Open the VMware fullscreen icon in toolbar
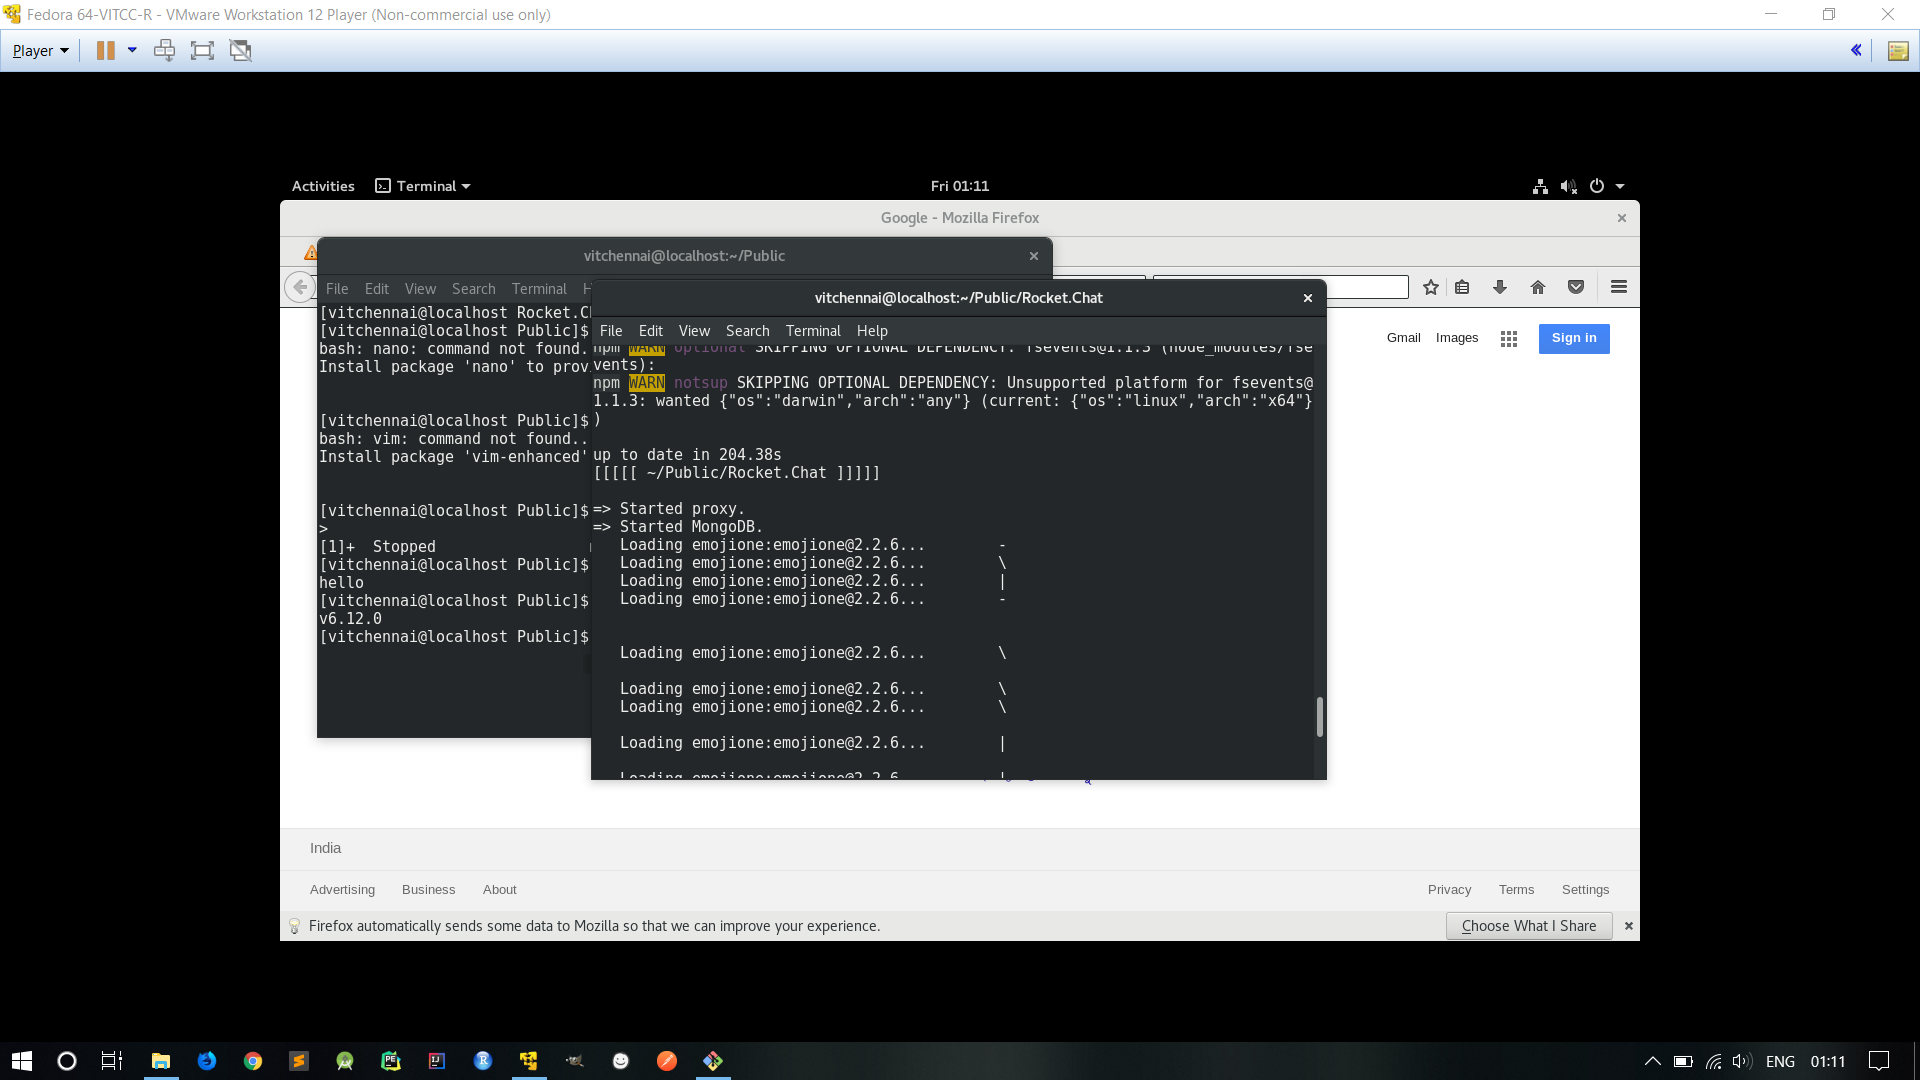This screenshot has width=1920, height=1080. coord(202,50)
